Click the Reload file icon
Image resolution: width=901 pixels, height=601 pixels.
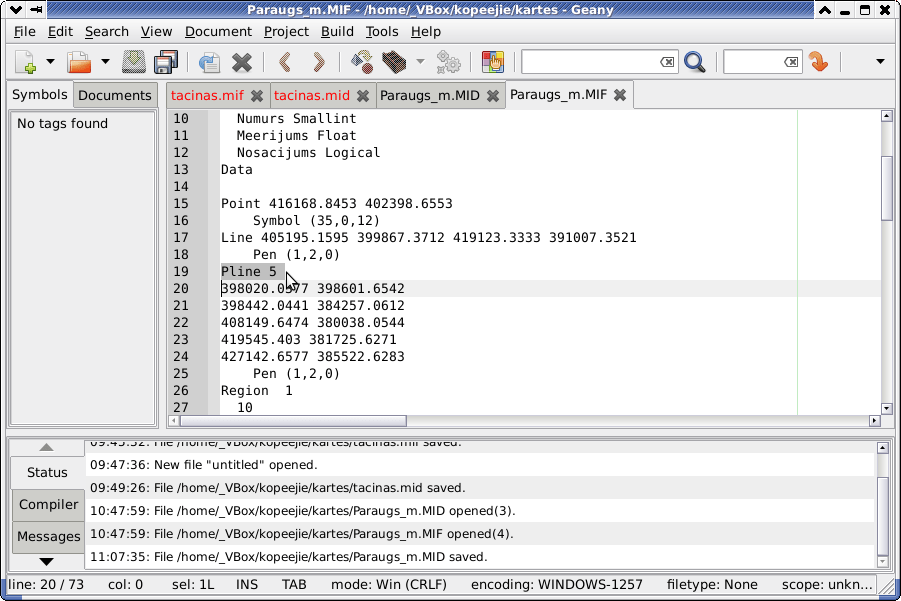point(210,61)
